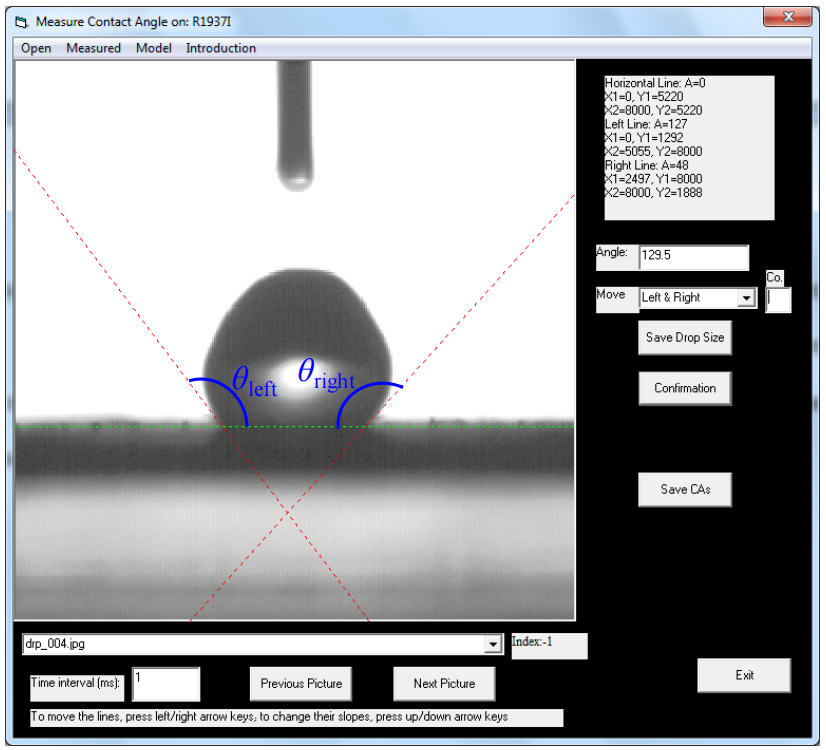Expand the drp_004.jpg file dropdown
The image size is (826, 750).
point(492,645)
